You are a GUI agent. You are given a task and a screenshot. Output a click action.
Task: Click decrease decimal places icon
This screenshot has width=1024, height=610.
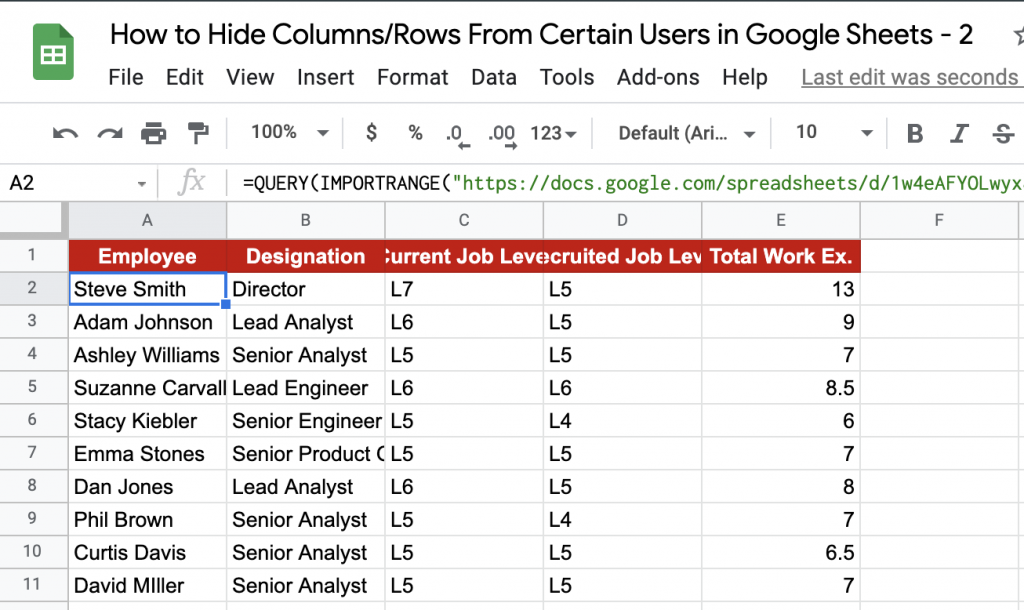pos(456,134)
